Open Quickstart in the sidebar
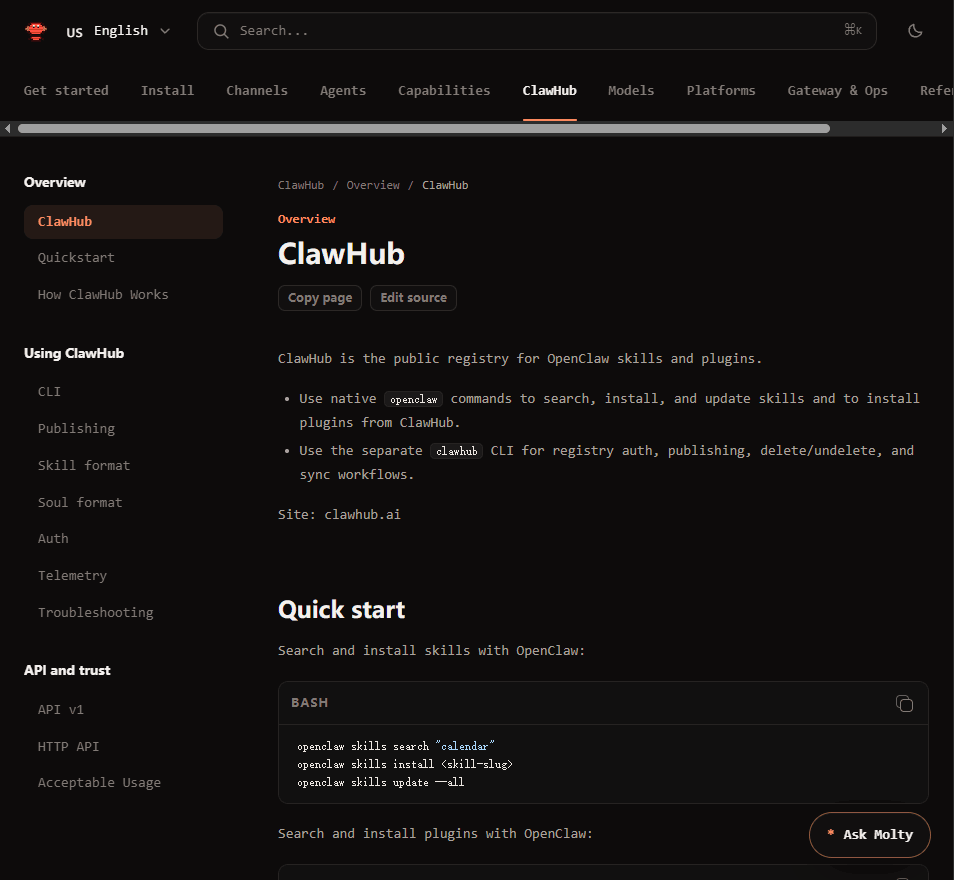Viewport: 954px width, 880px height. [x=76, y=257]
